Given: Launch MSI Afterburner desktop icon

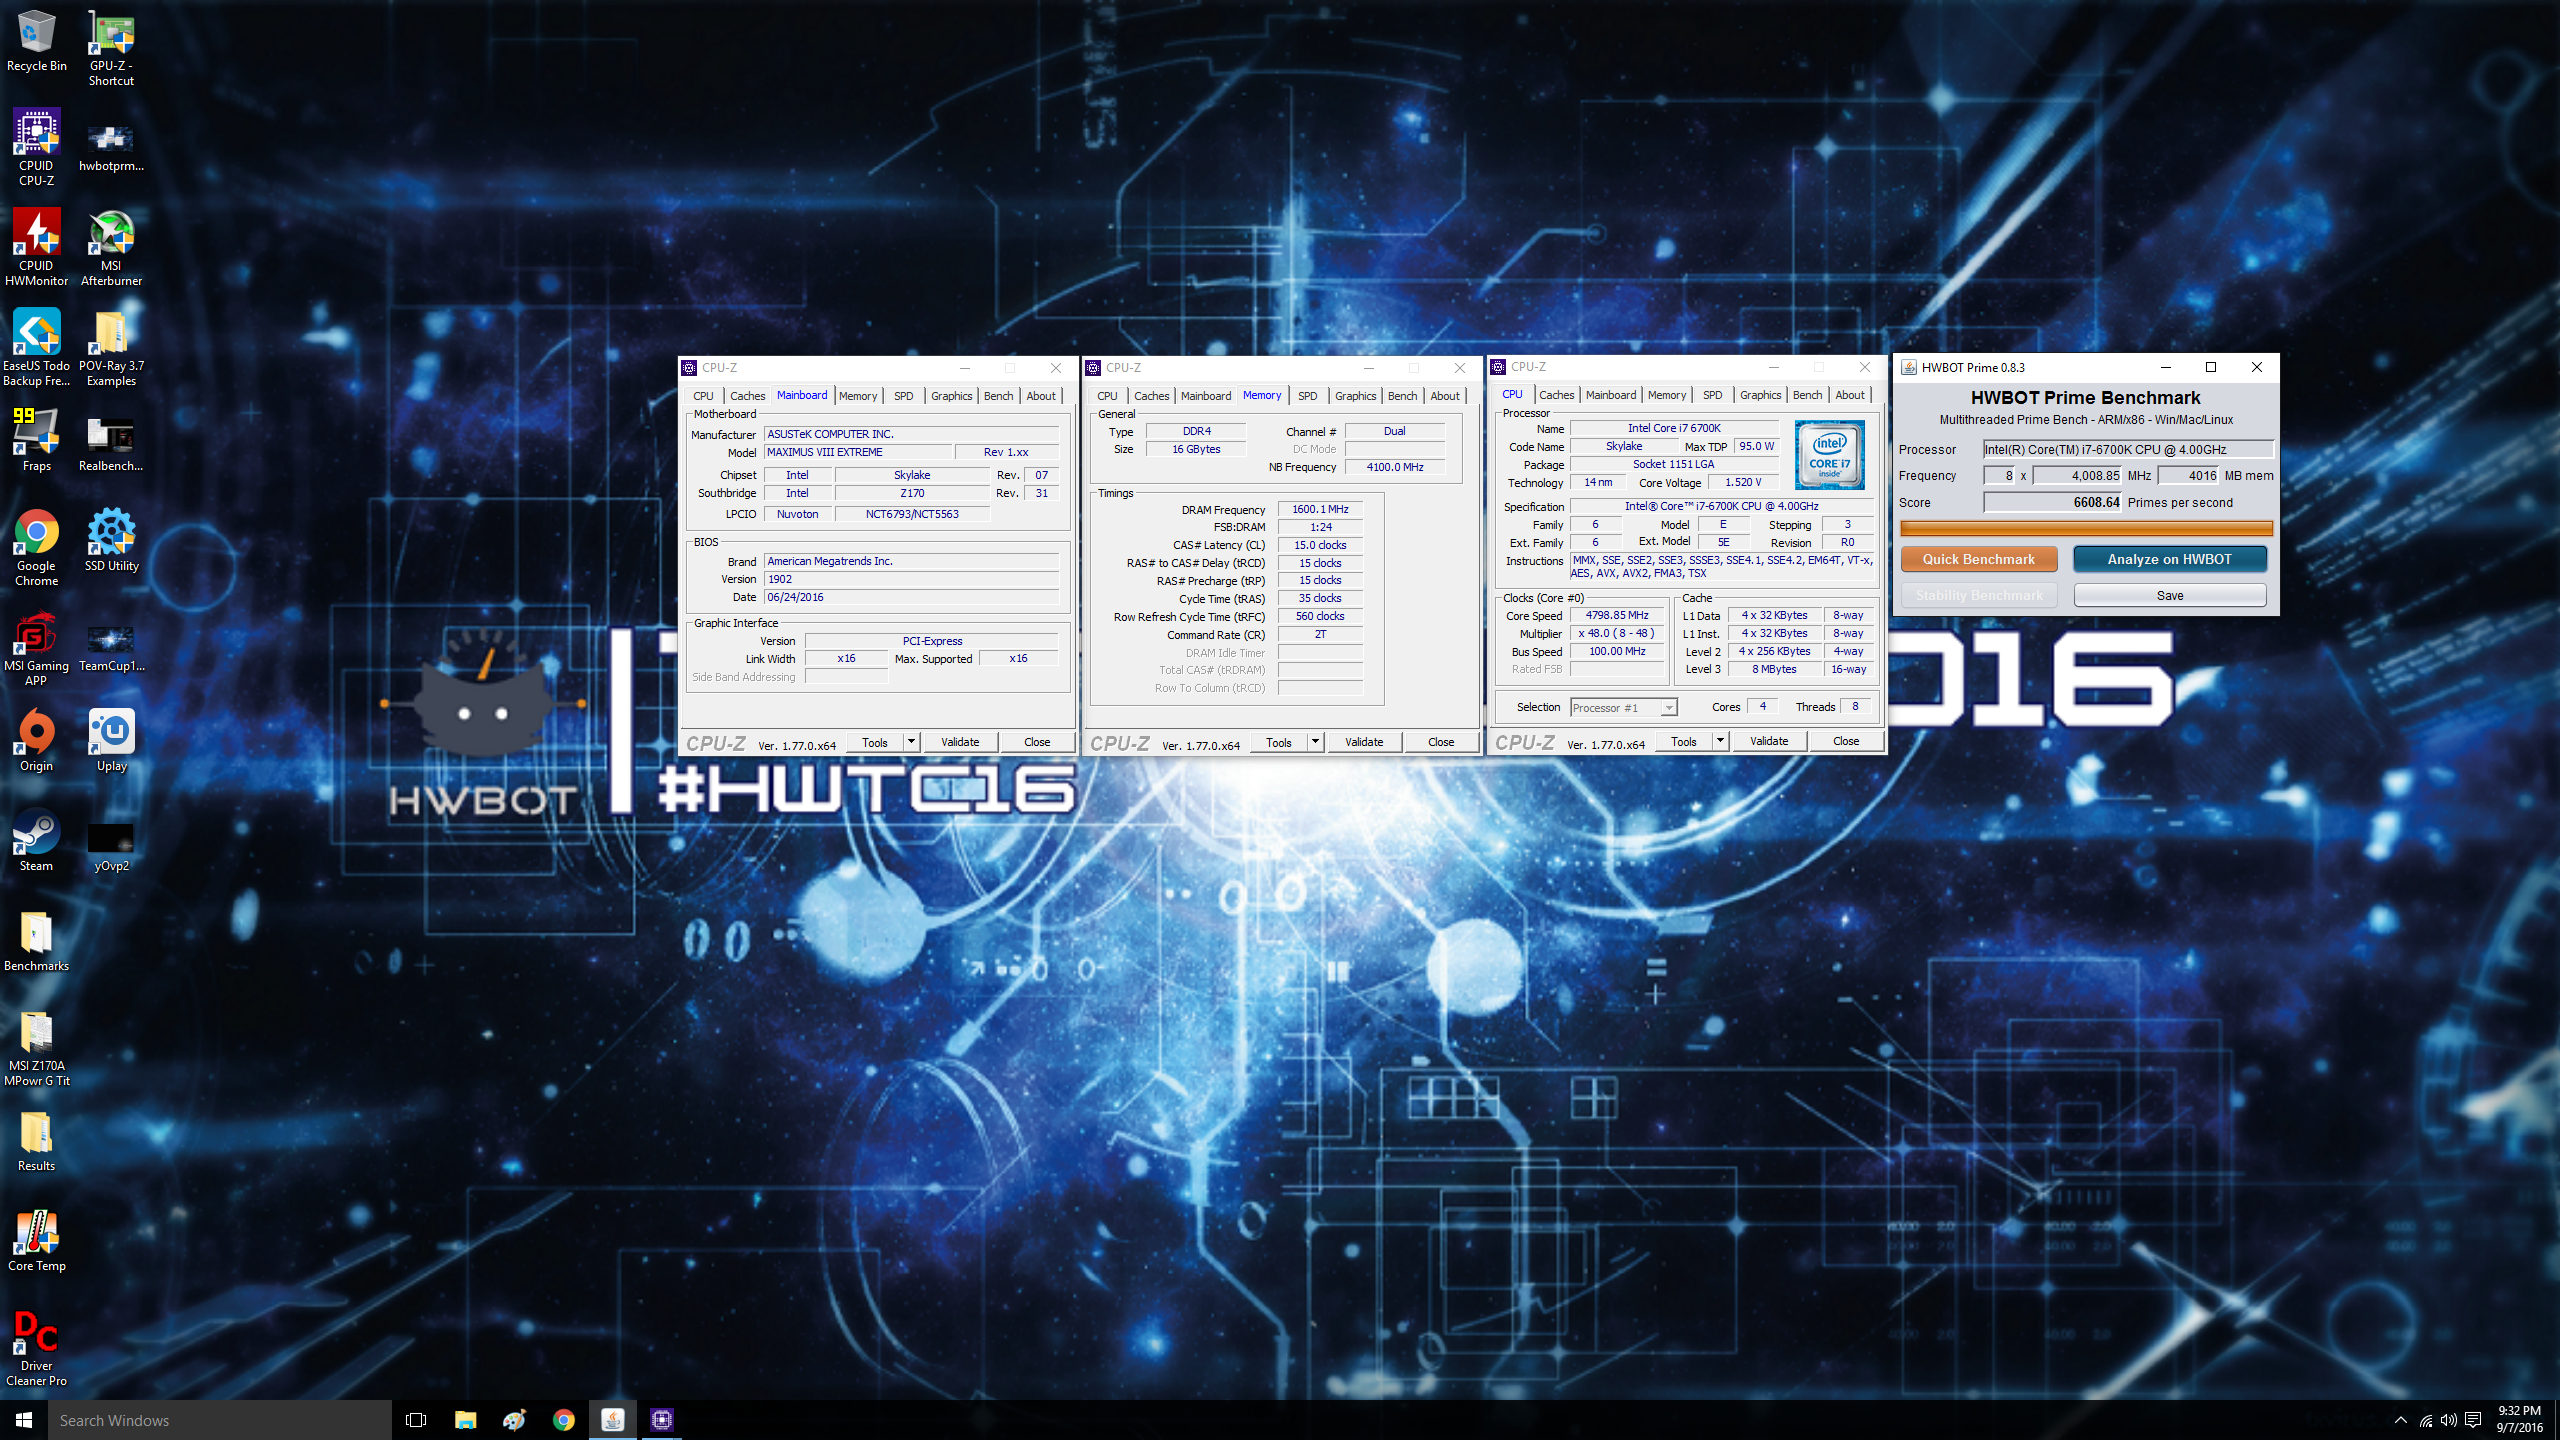Looking at the screenshot, I should coord(111,247).
